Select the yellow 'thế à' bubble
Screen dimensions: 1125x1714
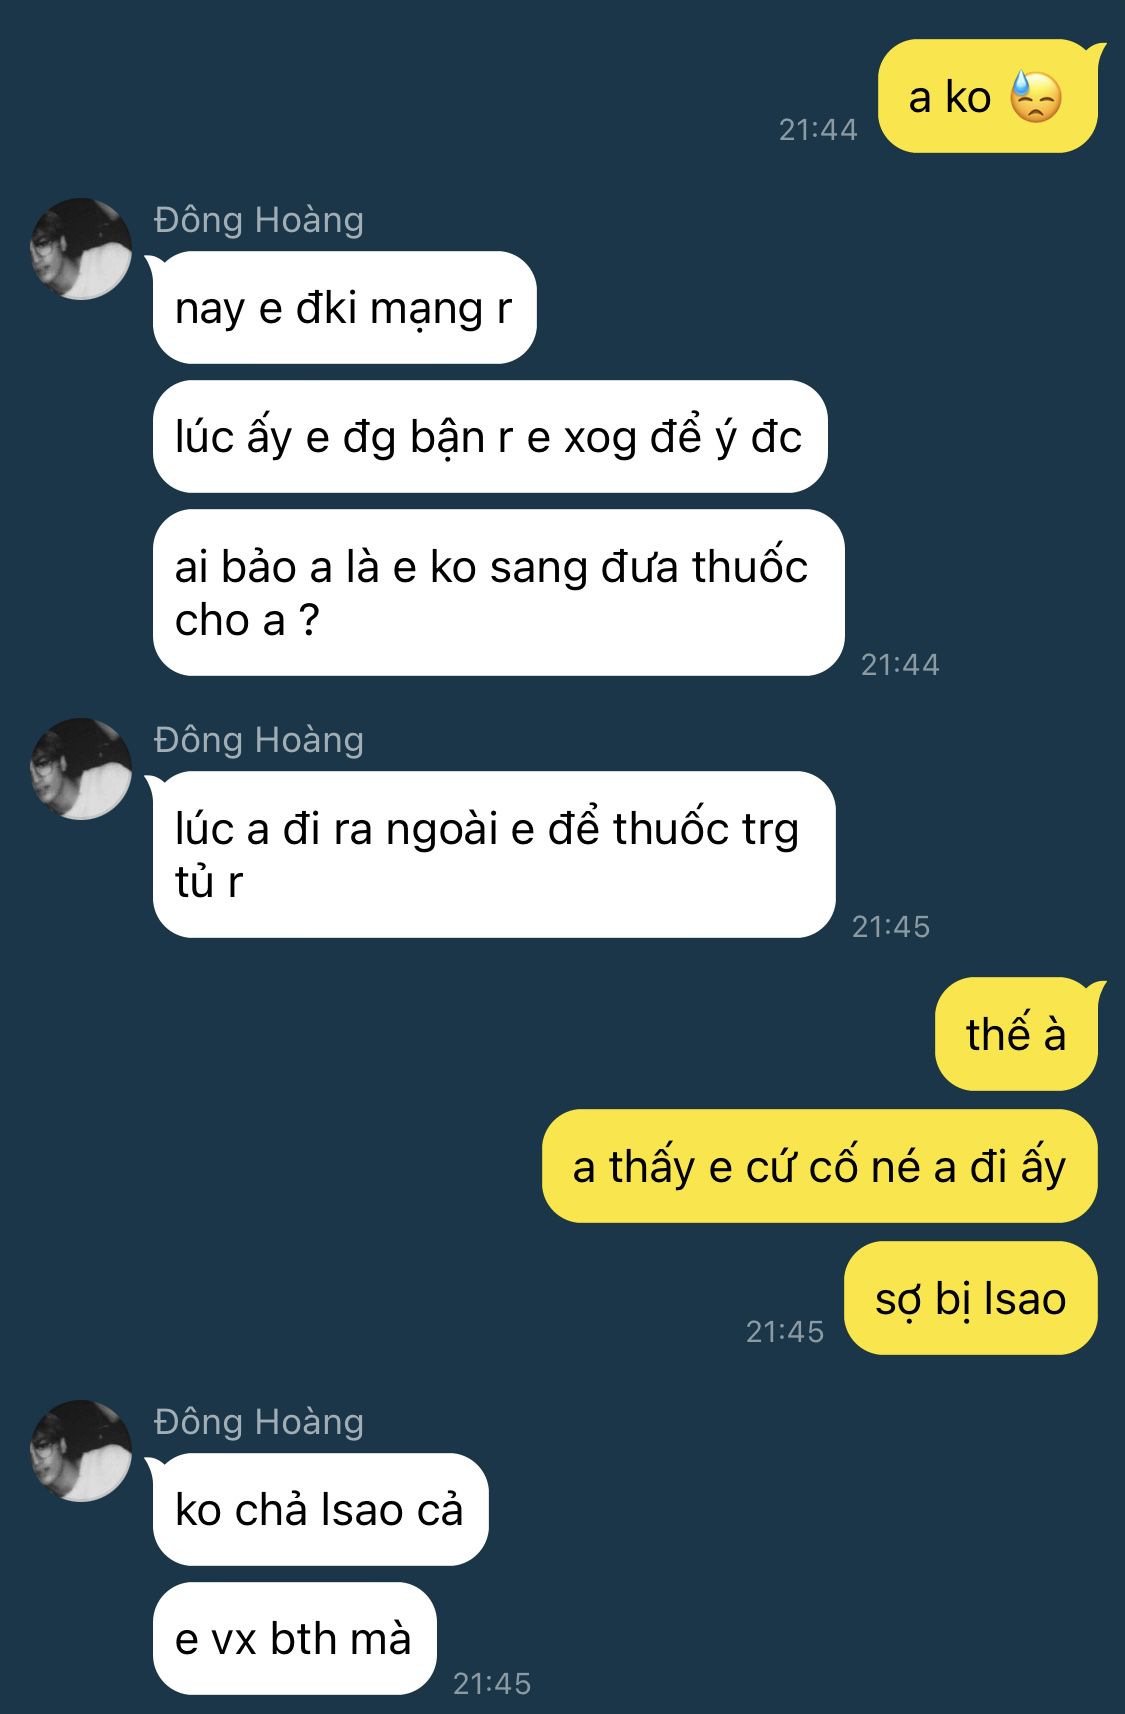tap(1016, 1034)
